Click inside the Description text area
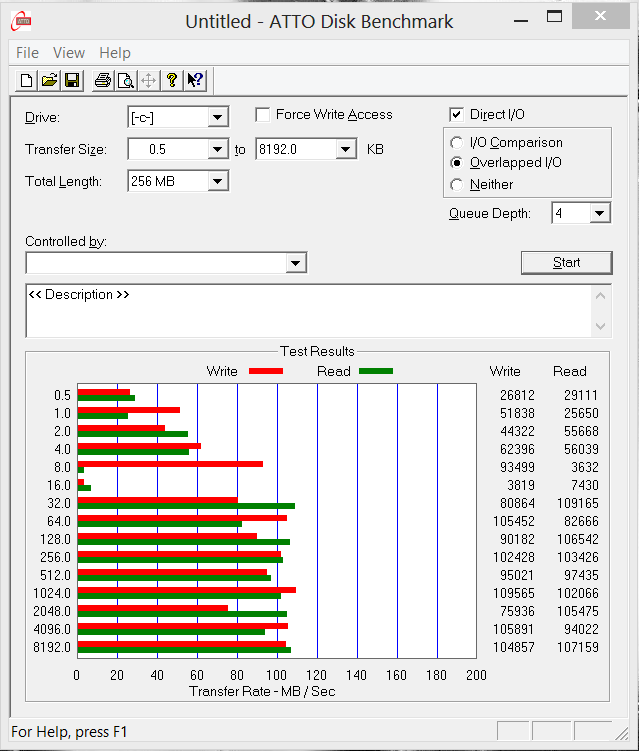The image size is (639, 751). click(x=300, y=312)
